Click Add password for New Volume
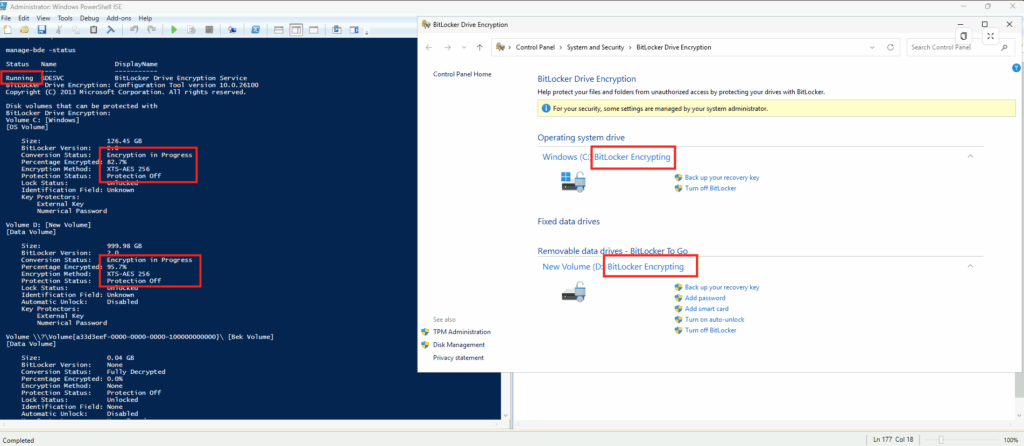The image size is (1024, 446). [x=706, y=298]
